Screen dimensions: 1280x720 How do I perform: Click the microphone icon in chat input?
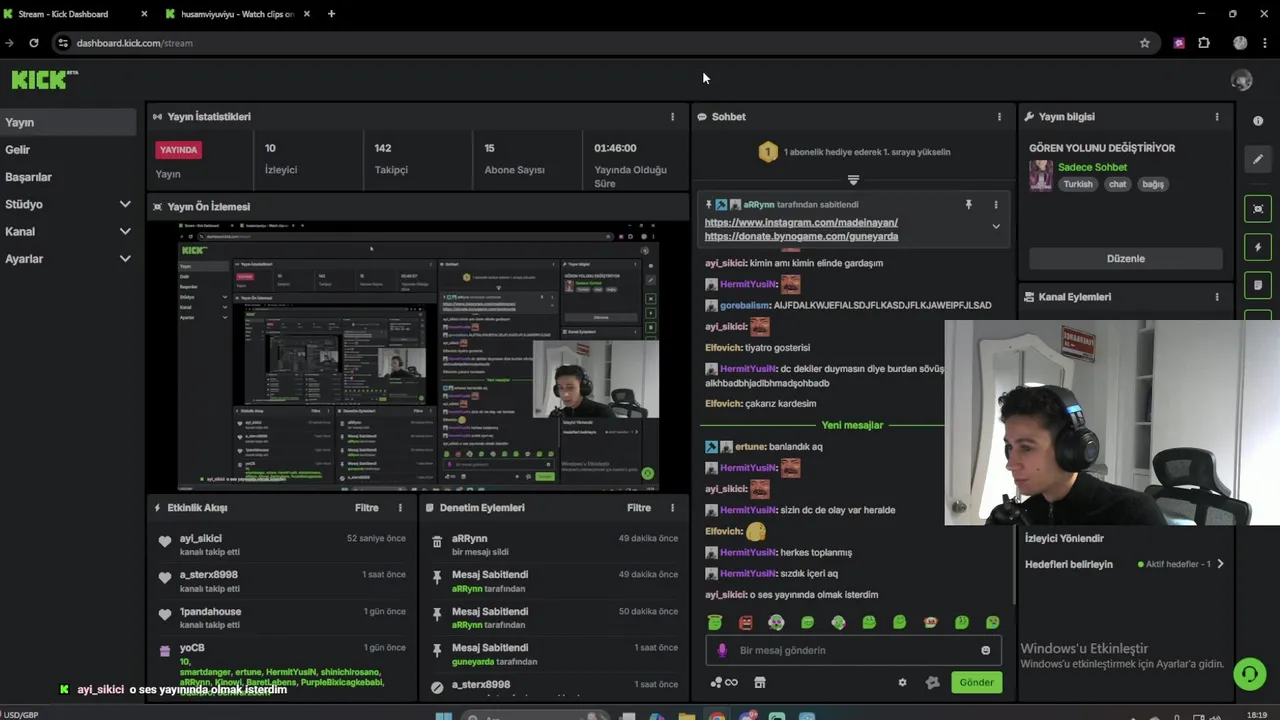tap(722, 650)
